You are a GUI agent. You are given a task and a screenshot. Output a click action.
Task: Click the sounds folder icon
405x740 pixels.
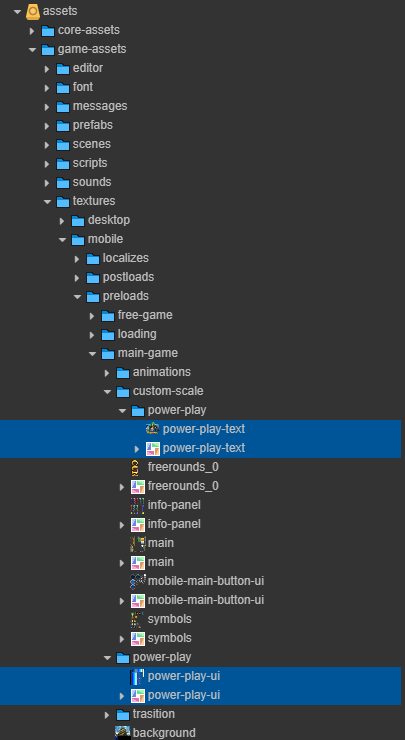[x=63, y=183]
